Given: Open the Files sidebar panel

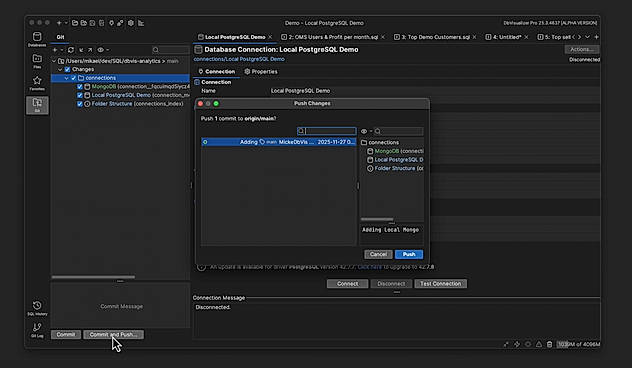Looking at the screenshot, I should tap(37, 61).
